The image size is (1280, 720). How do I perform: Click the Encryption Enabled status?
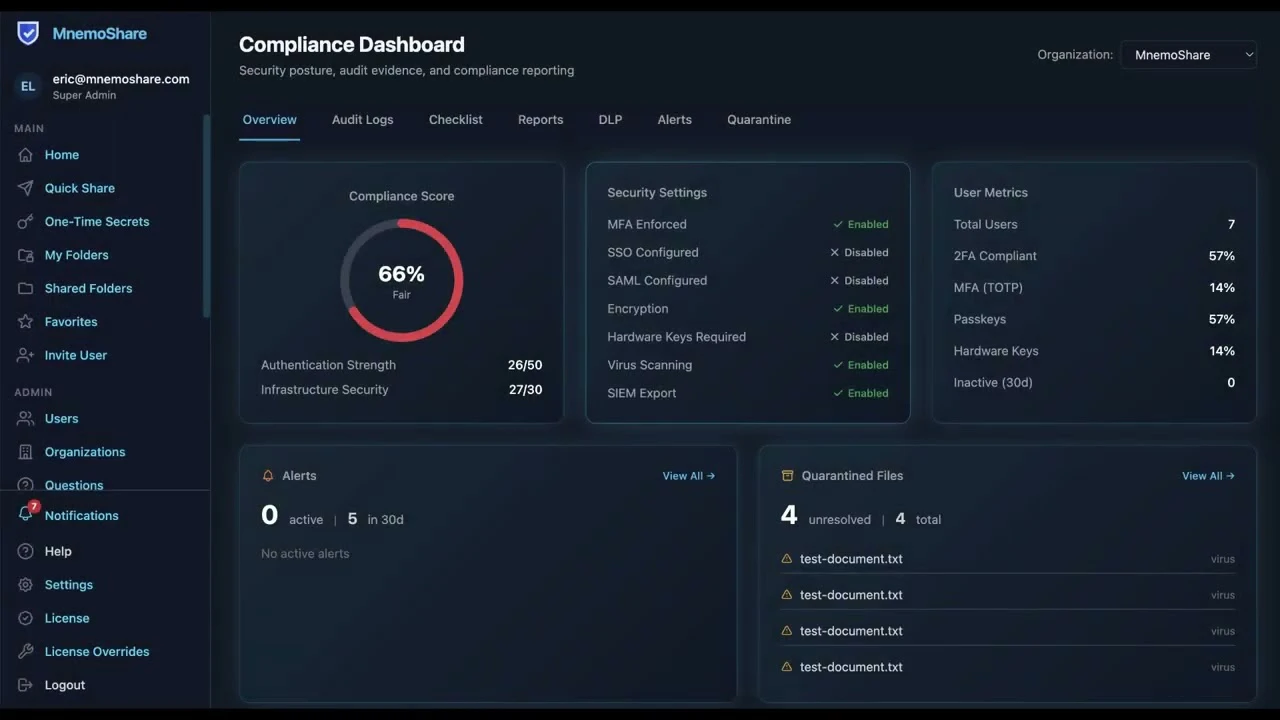click(x=861, y=309)
